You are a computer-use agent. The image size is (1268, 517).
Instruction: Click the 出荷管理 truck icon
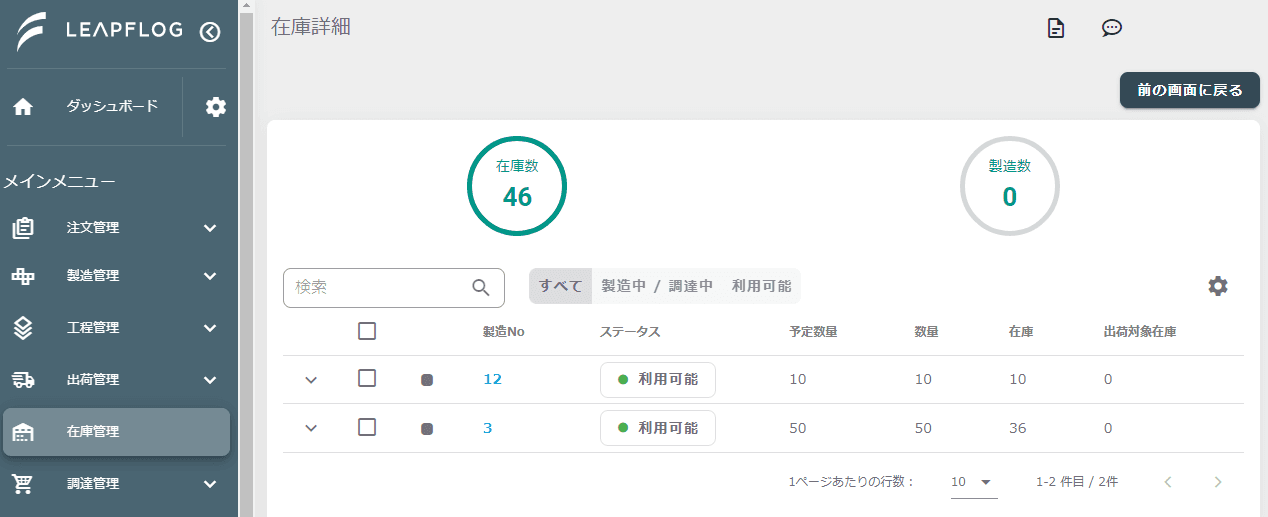[23, 380]
